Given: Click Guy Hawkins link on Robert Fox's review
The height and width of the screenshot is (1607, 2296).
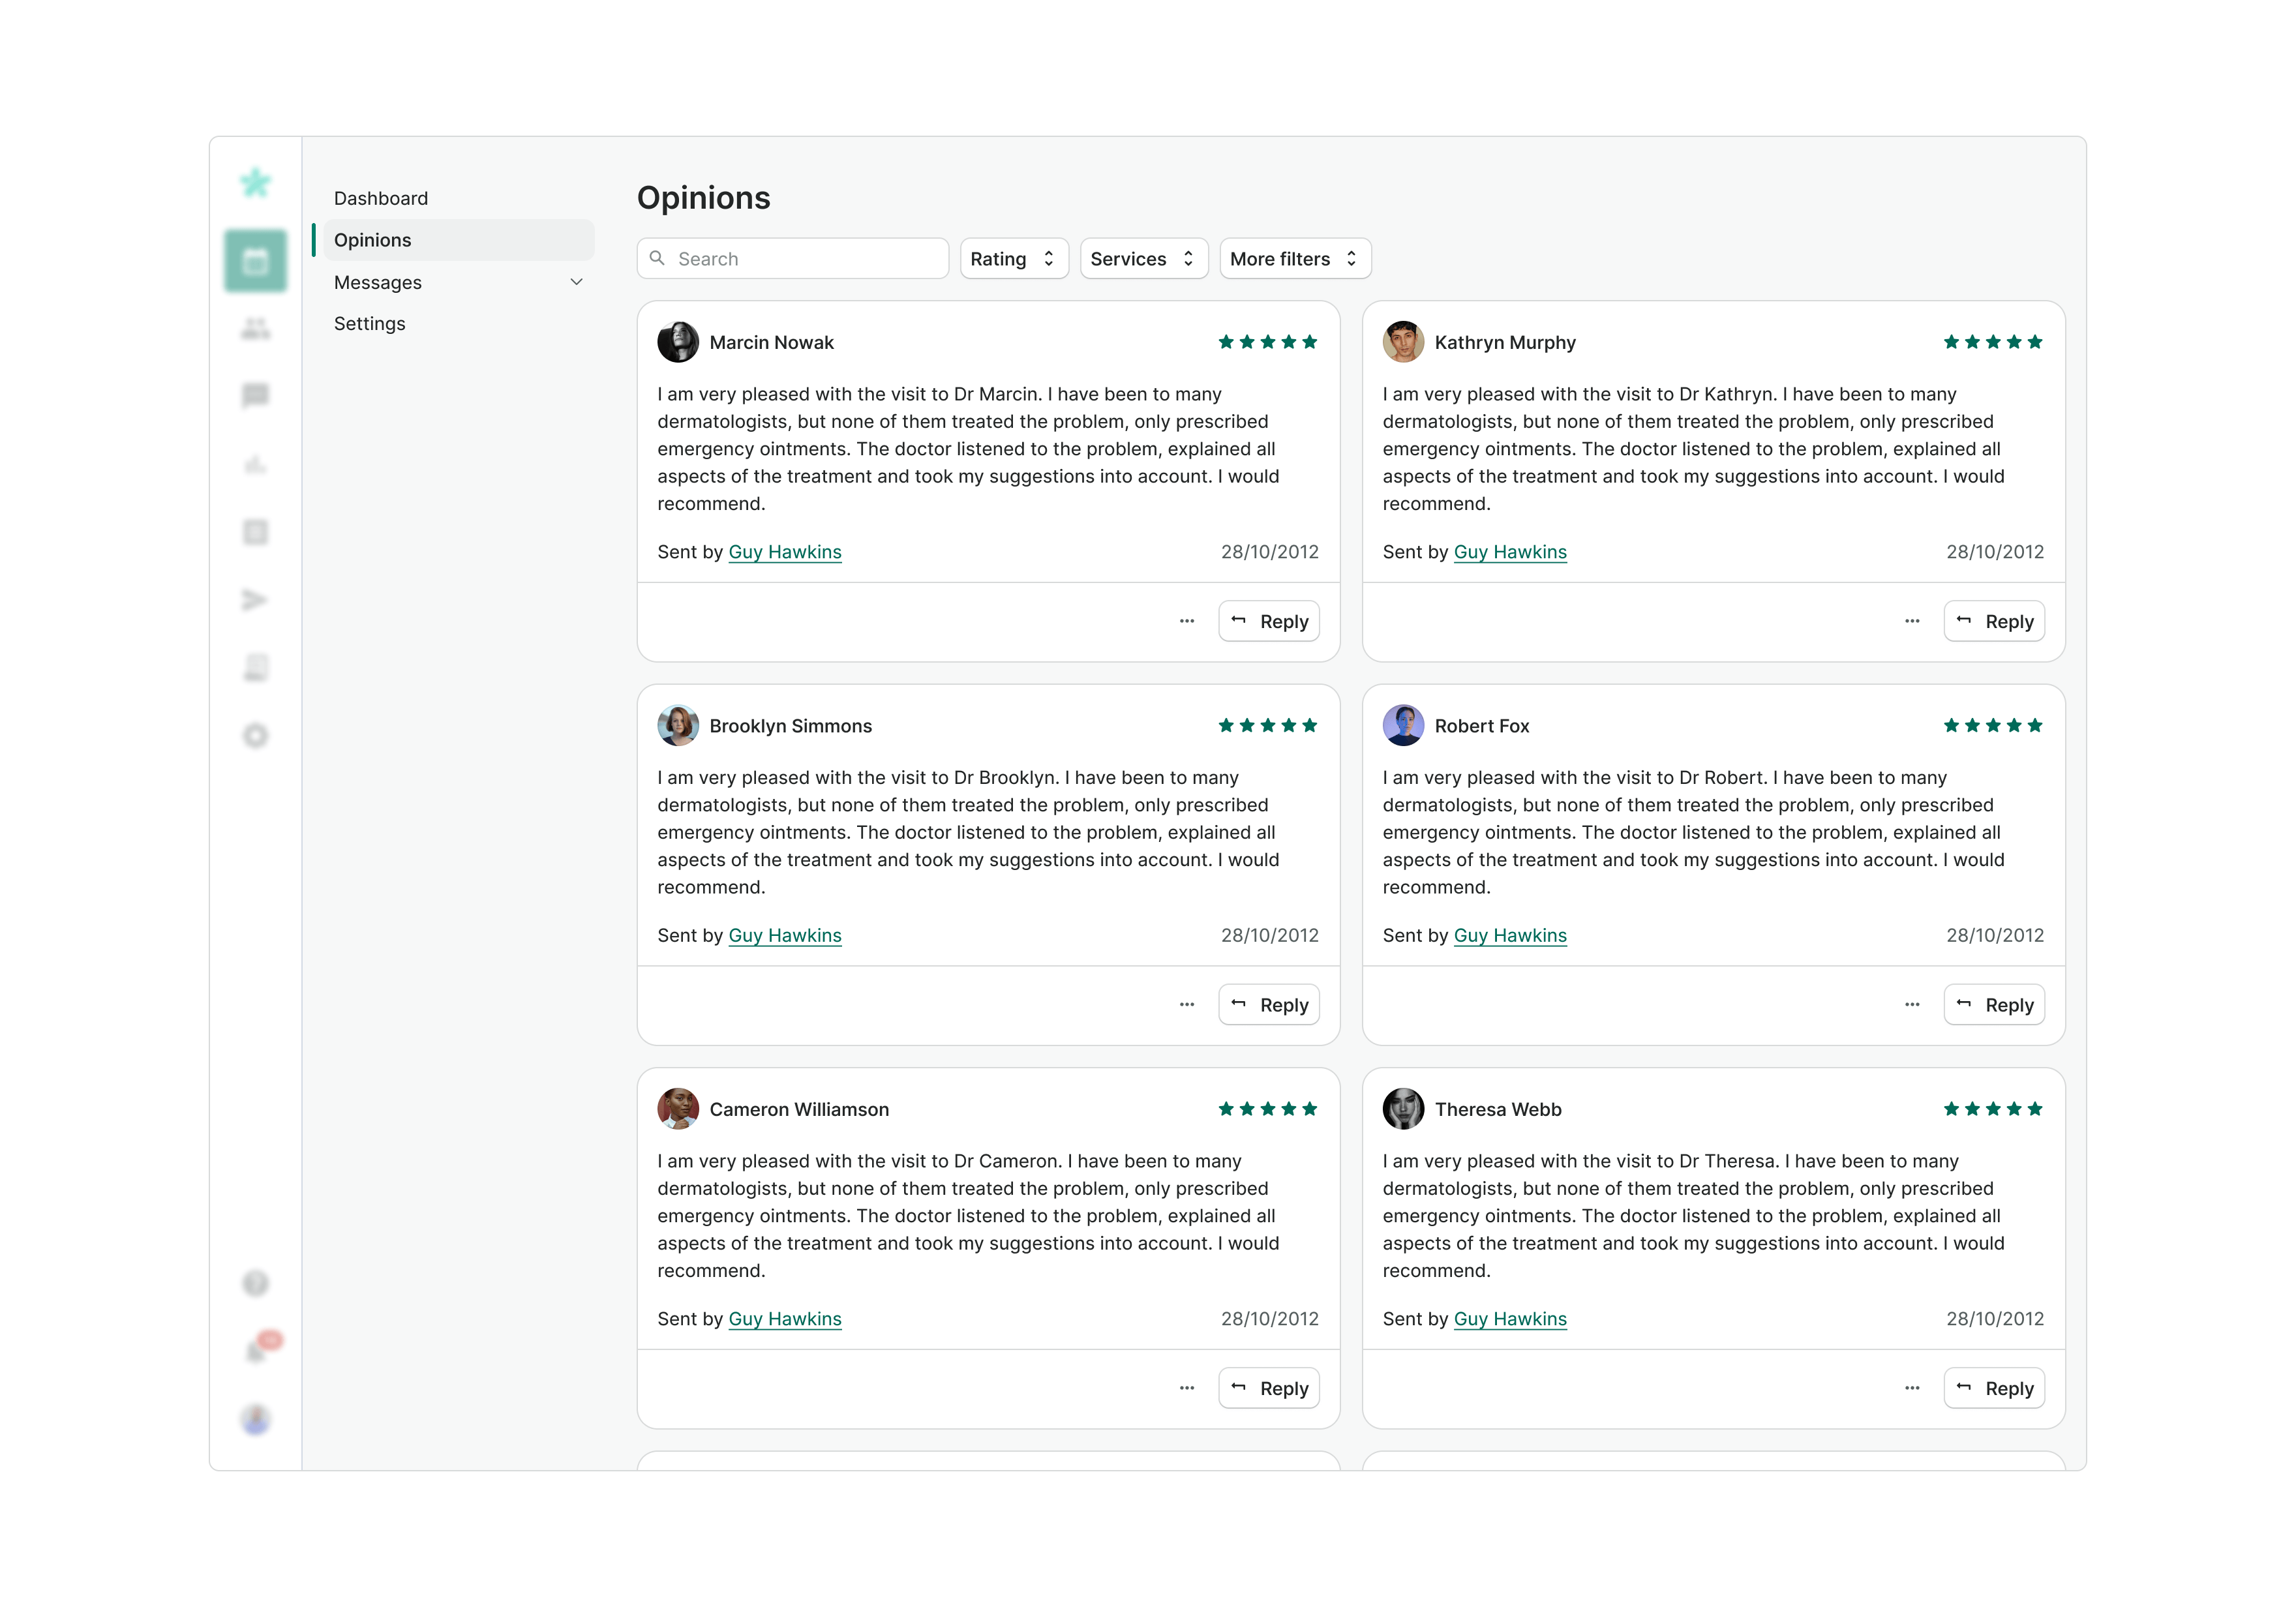Looking at the screenshot, I should click(x=1509, y=935).
